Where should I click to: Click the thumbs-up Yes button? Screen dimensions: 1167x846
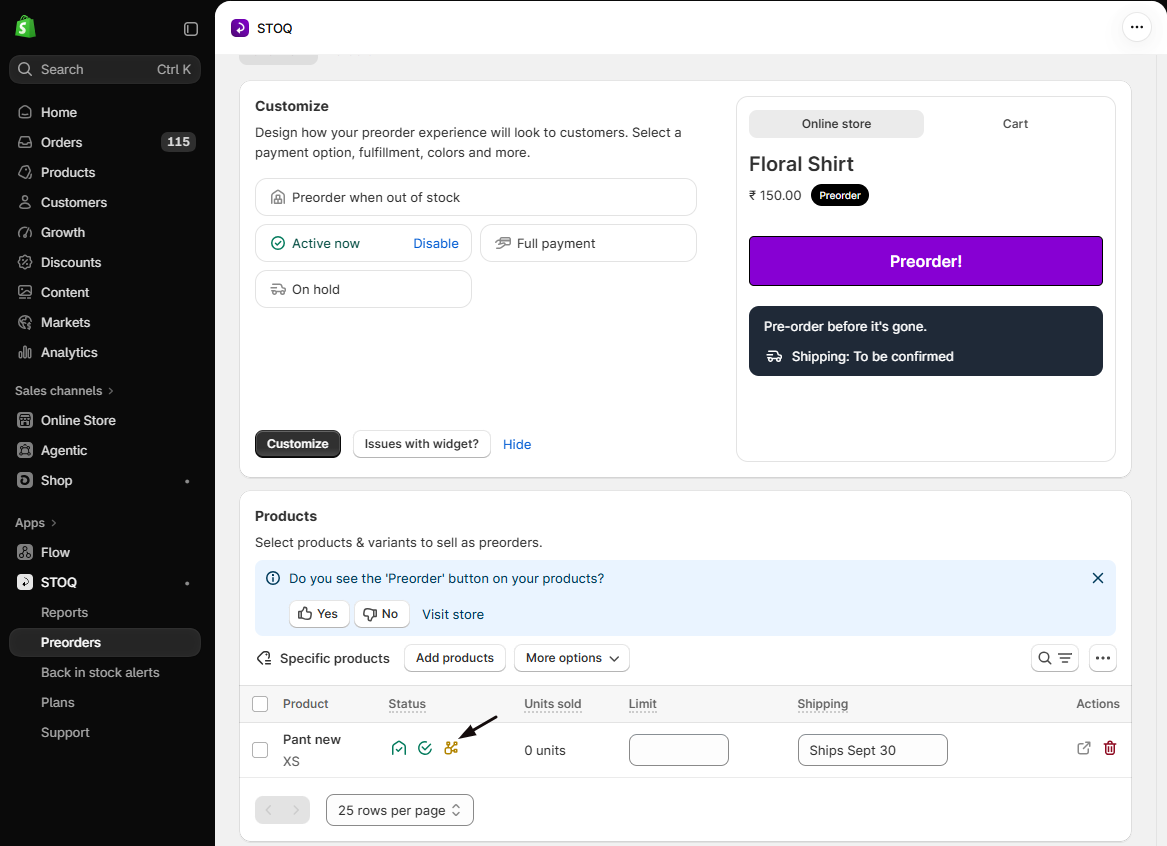pos(319,614)
